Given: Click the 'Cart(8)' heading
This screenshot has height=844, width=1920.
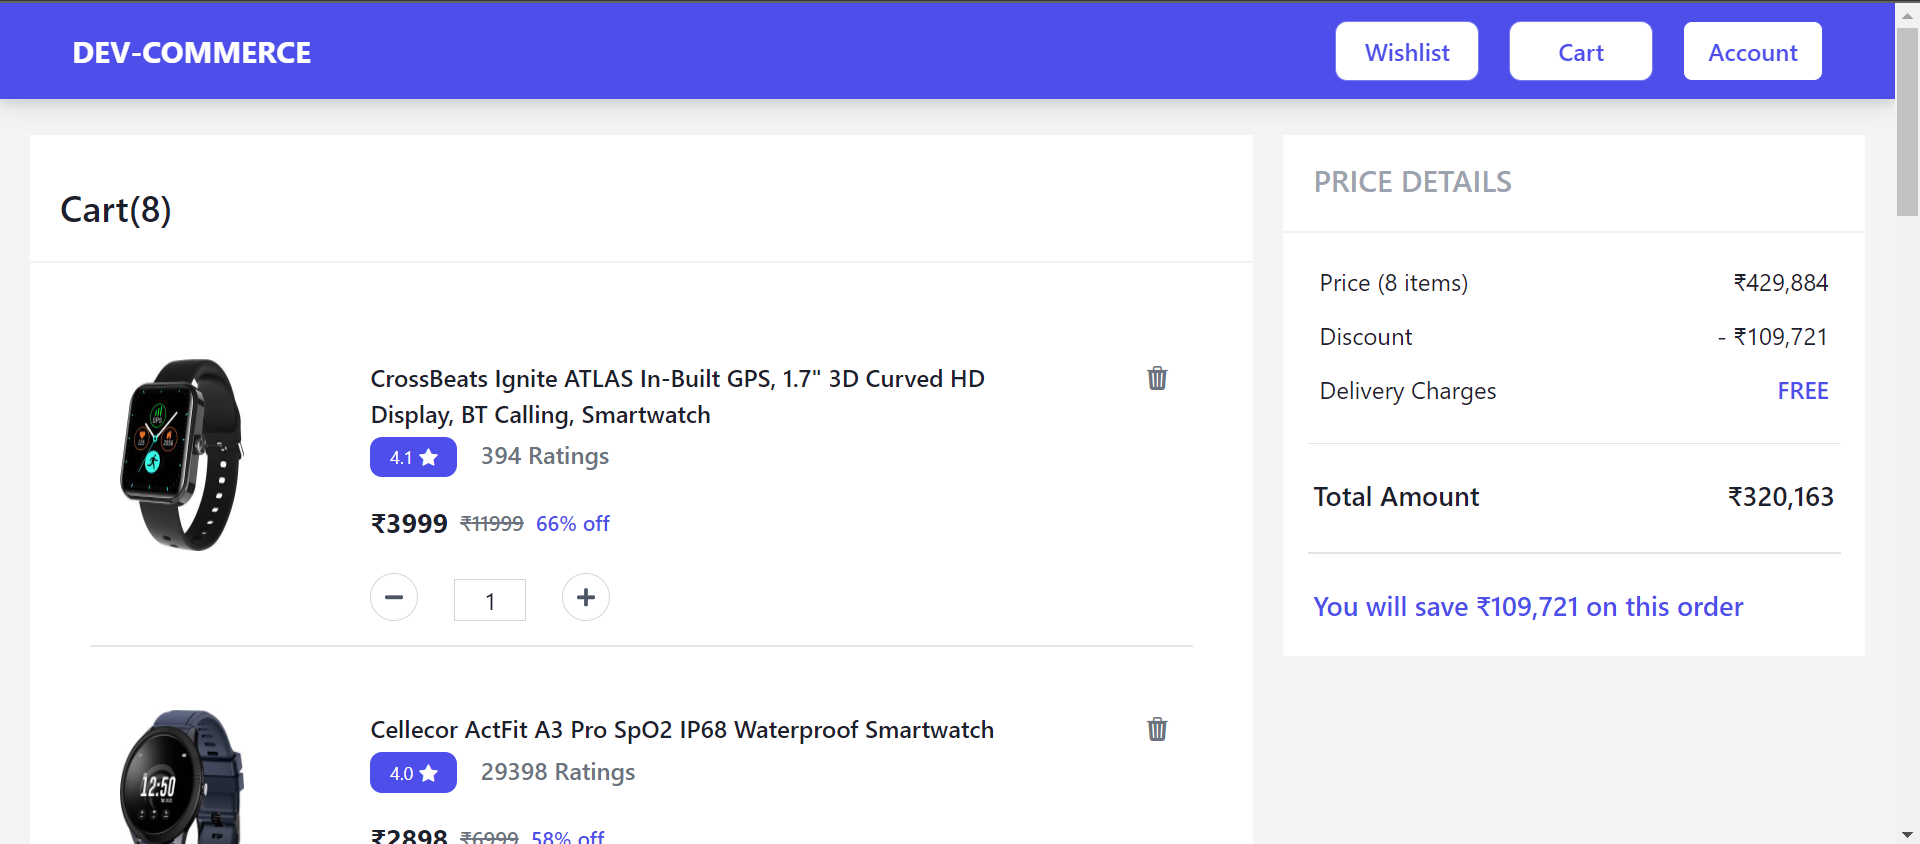Looking at the screenshot, I should (x=116, y=210).
